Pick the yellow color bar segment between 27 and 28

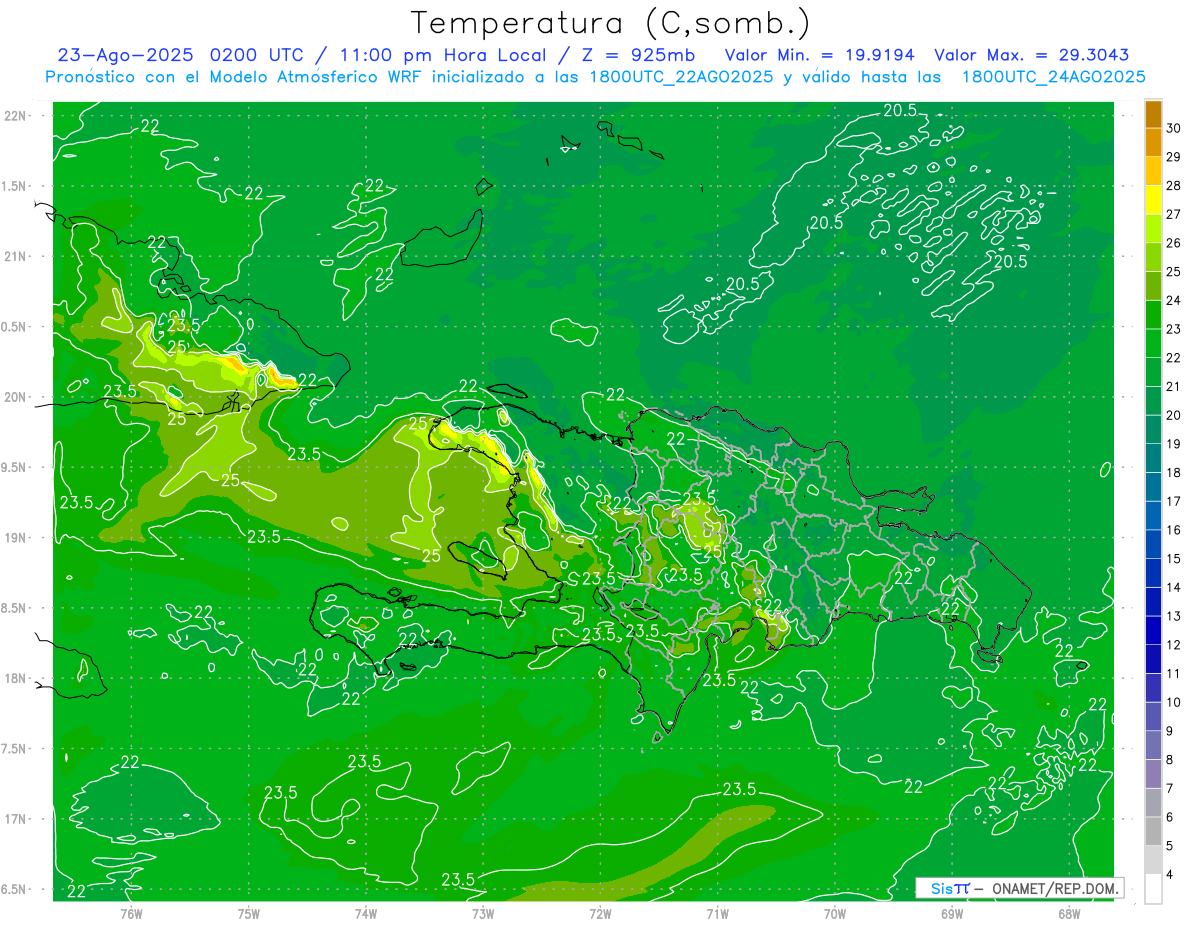[x=1153, y=200]
